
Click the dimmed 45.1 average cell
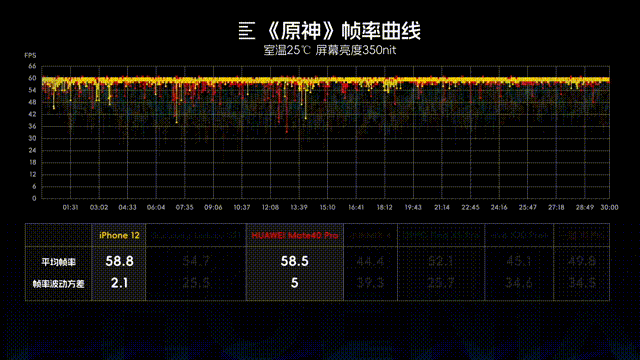[x=519, y=261]
